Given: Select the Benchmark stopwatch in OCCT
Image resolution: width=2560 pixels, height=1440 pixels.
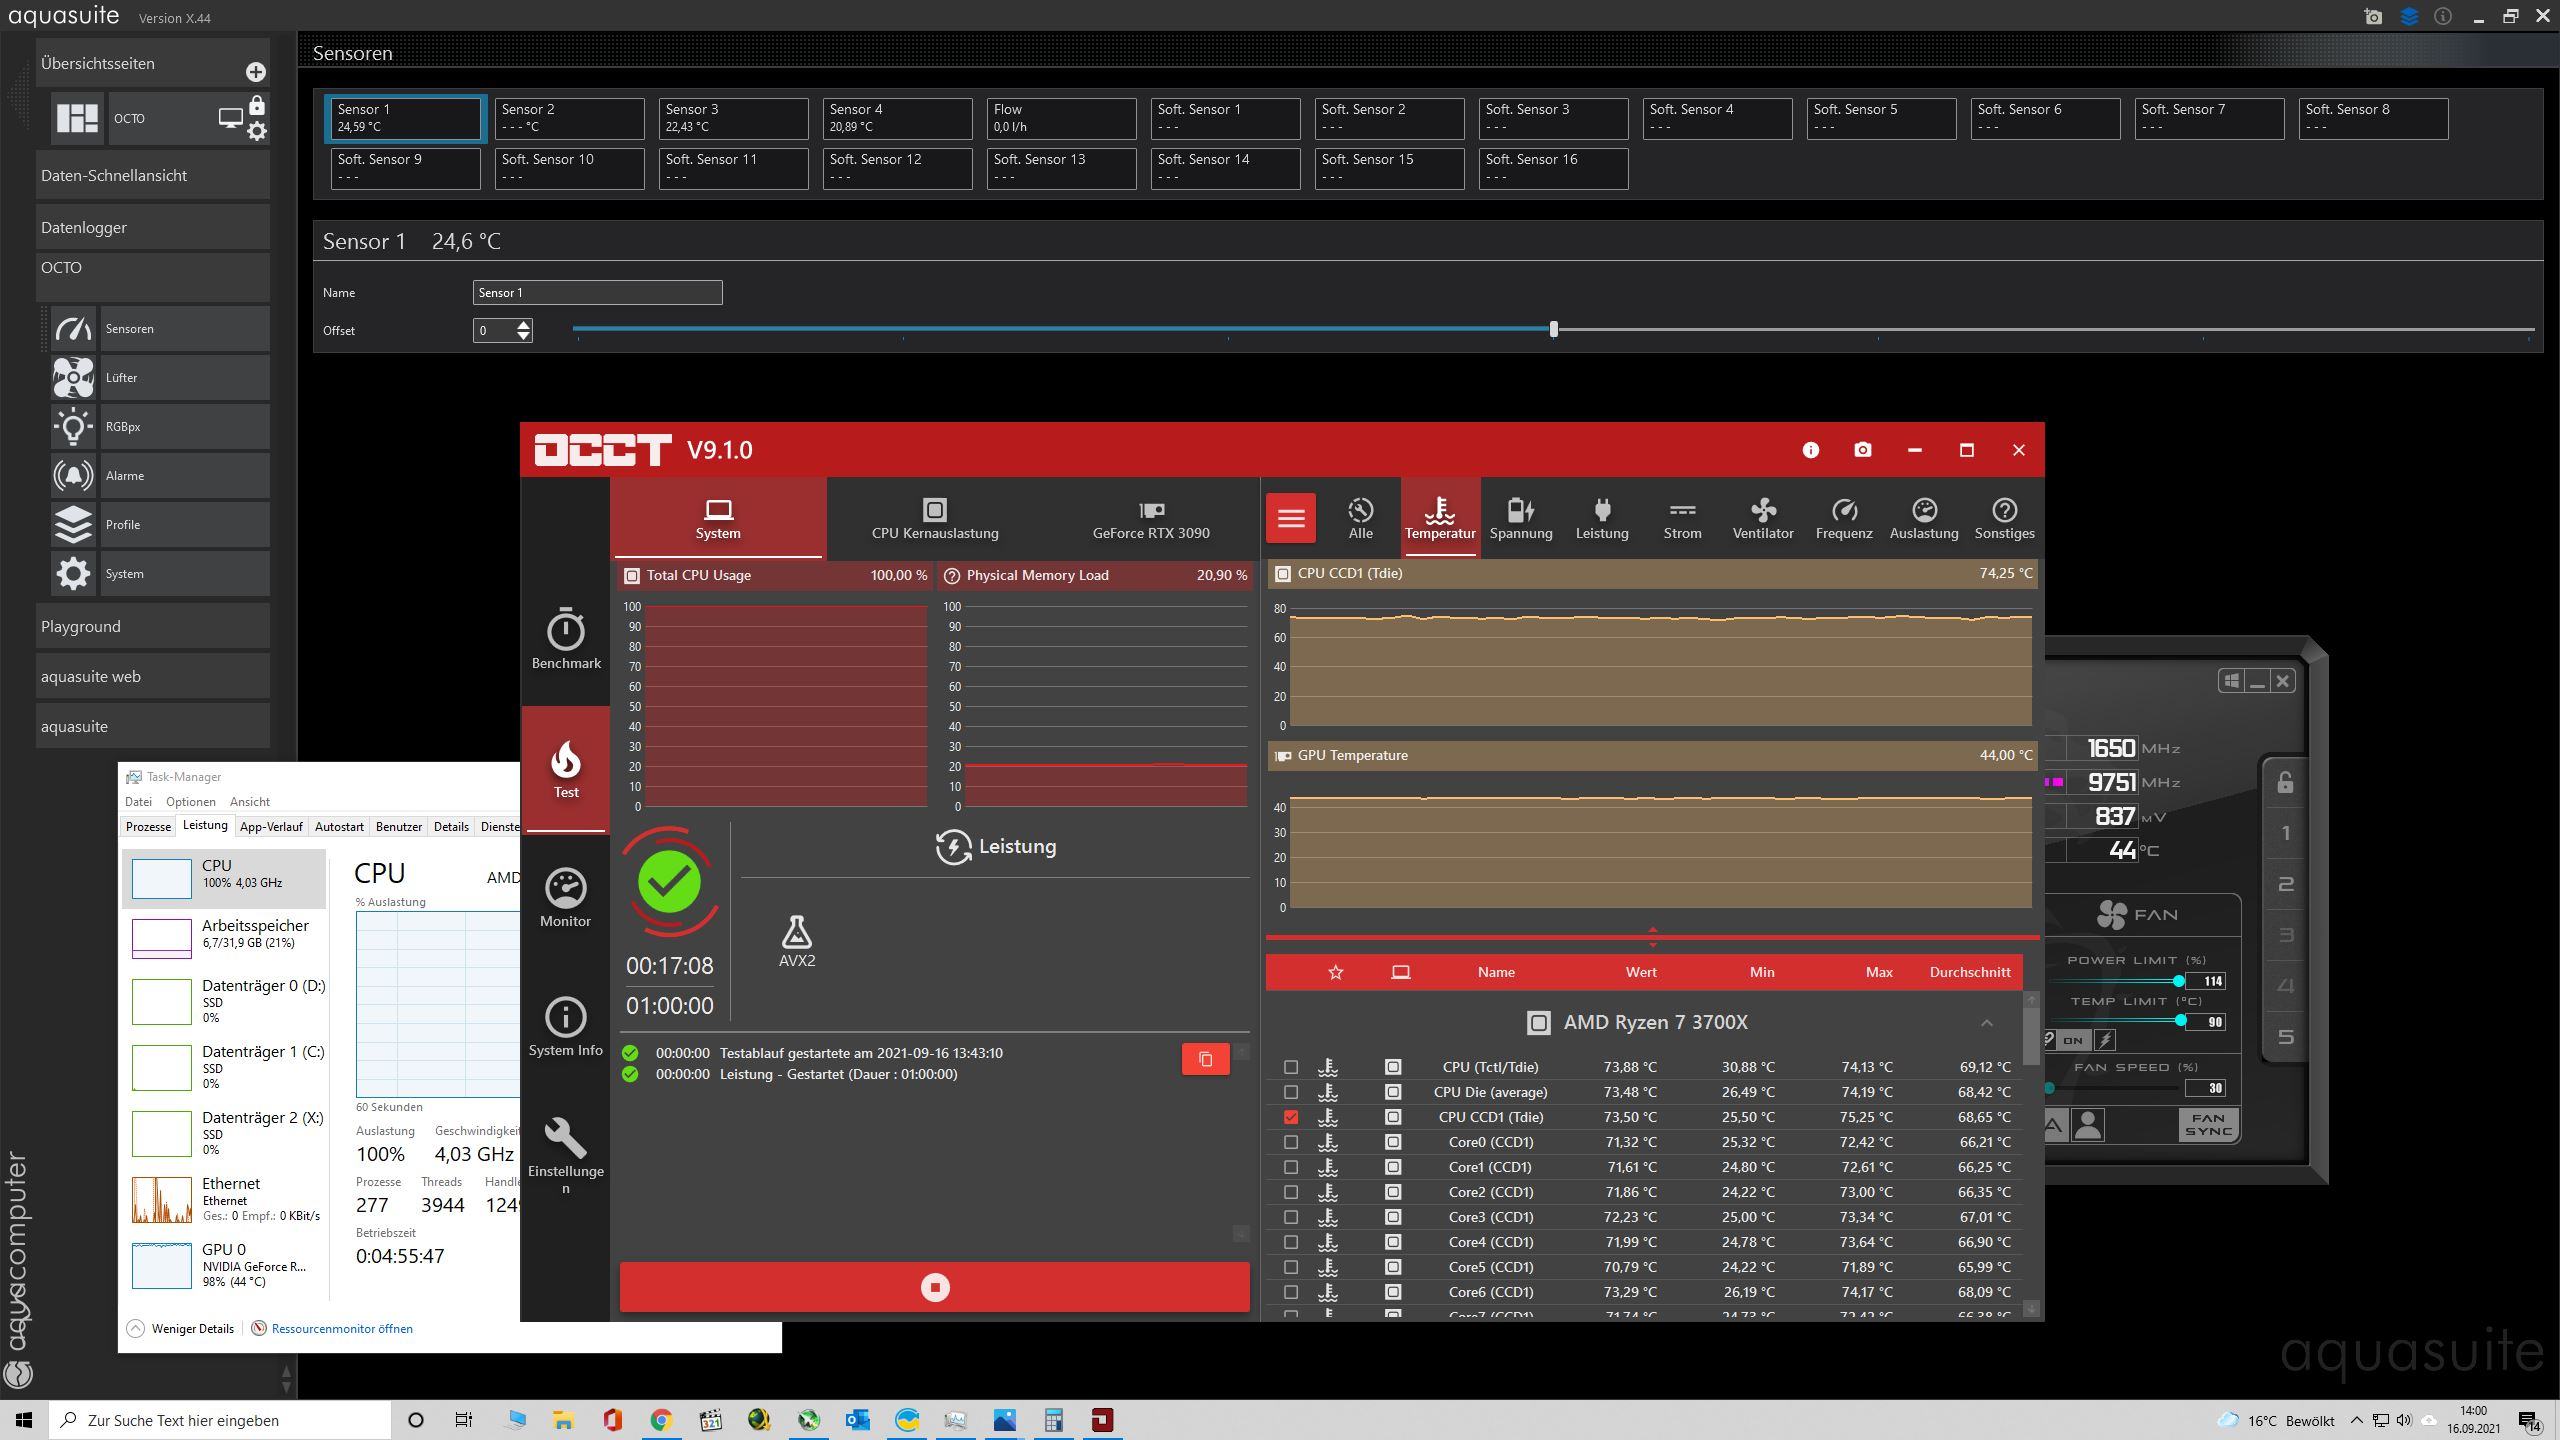Looking at the screenshot, I should tap(566, 639).
